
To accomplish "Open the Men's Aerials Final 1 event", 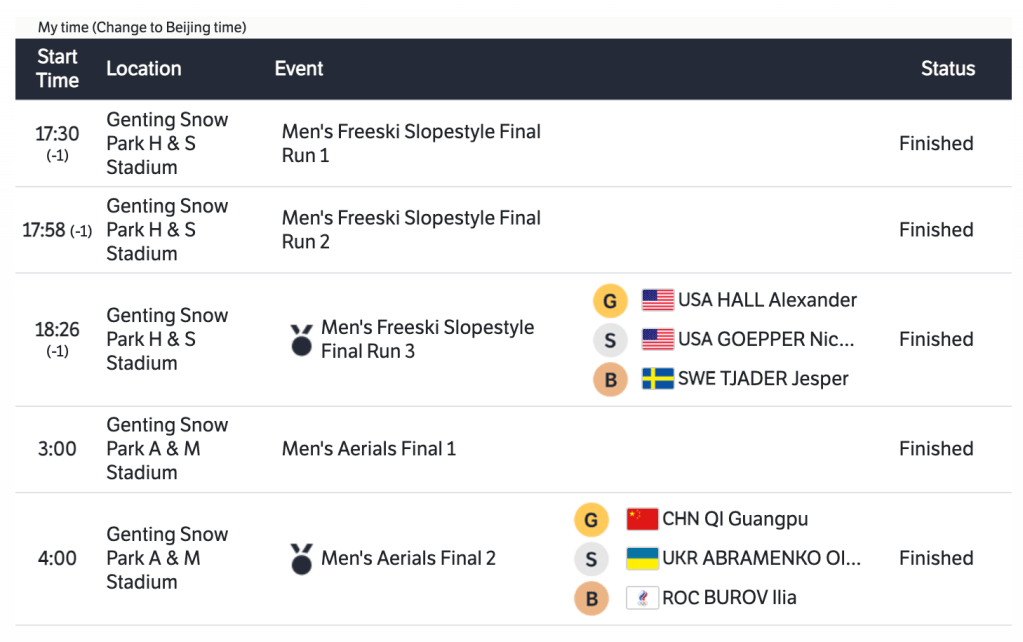I will point(369,449).
